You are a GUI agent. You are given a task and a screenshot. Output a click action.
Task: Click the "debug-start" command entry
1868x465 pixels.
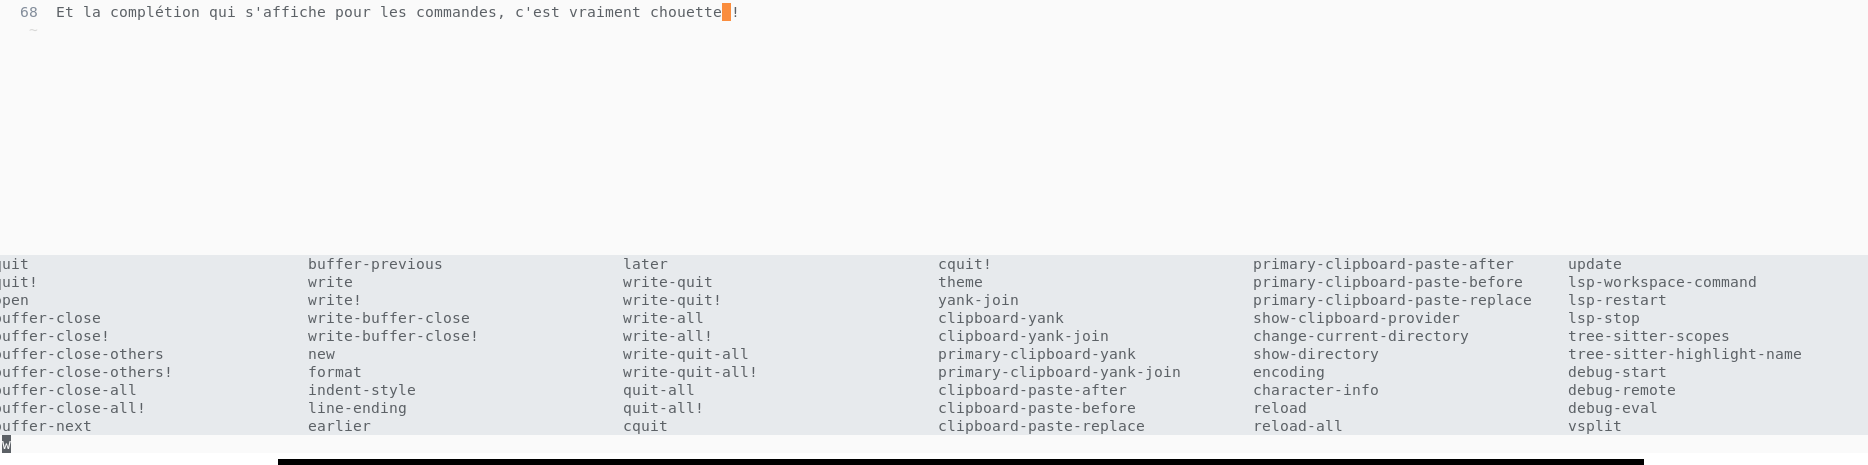click(1617, 372)
